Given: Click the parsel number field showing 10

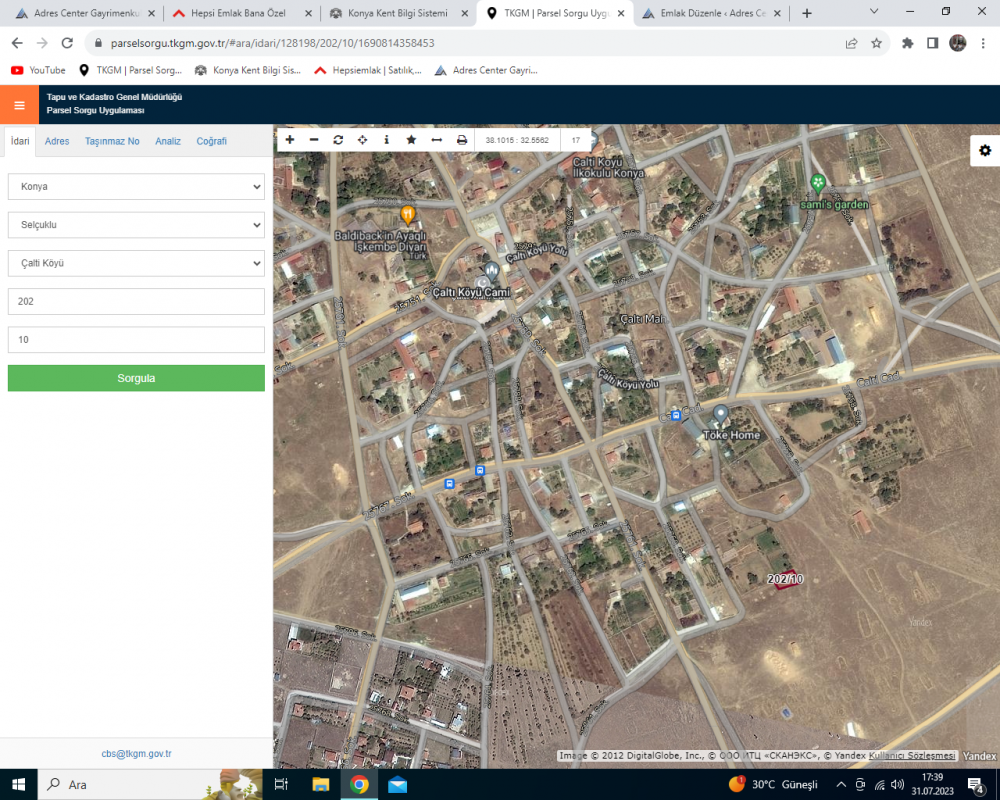Looking at the screenshot, I should click(136, 339).
